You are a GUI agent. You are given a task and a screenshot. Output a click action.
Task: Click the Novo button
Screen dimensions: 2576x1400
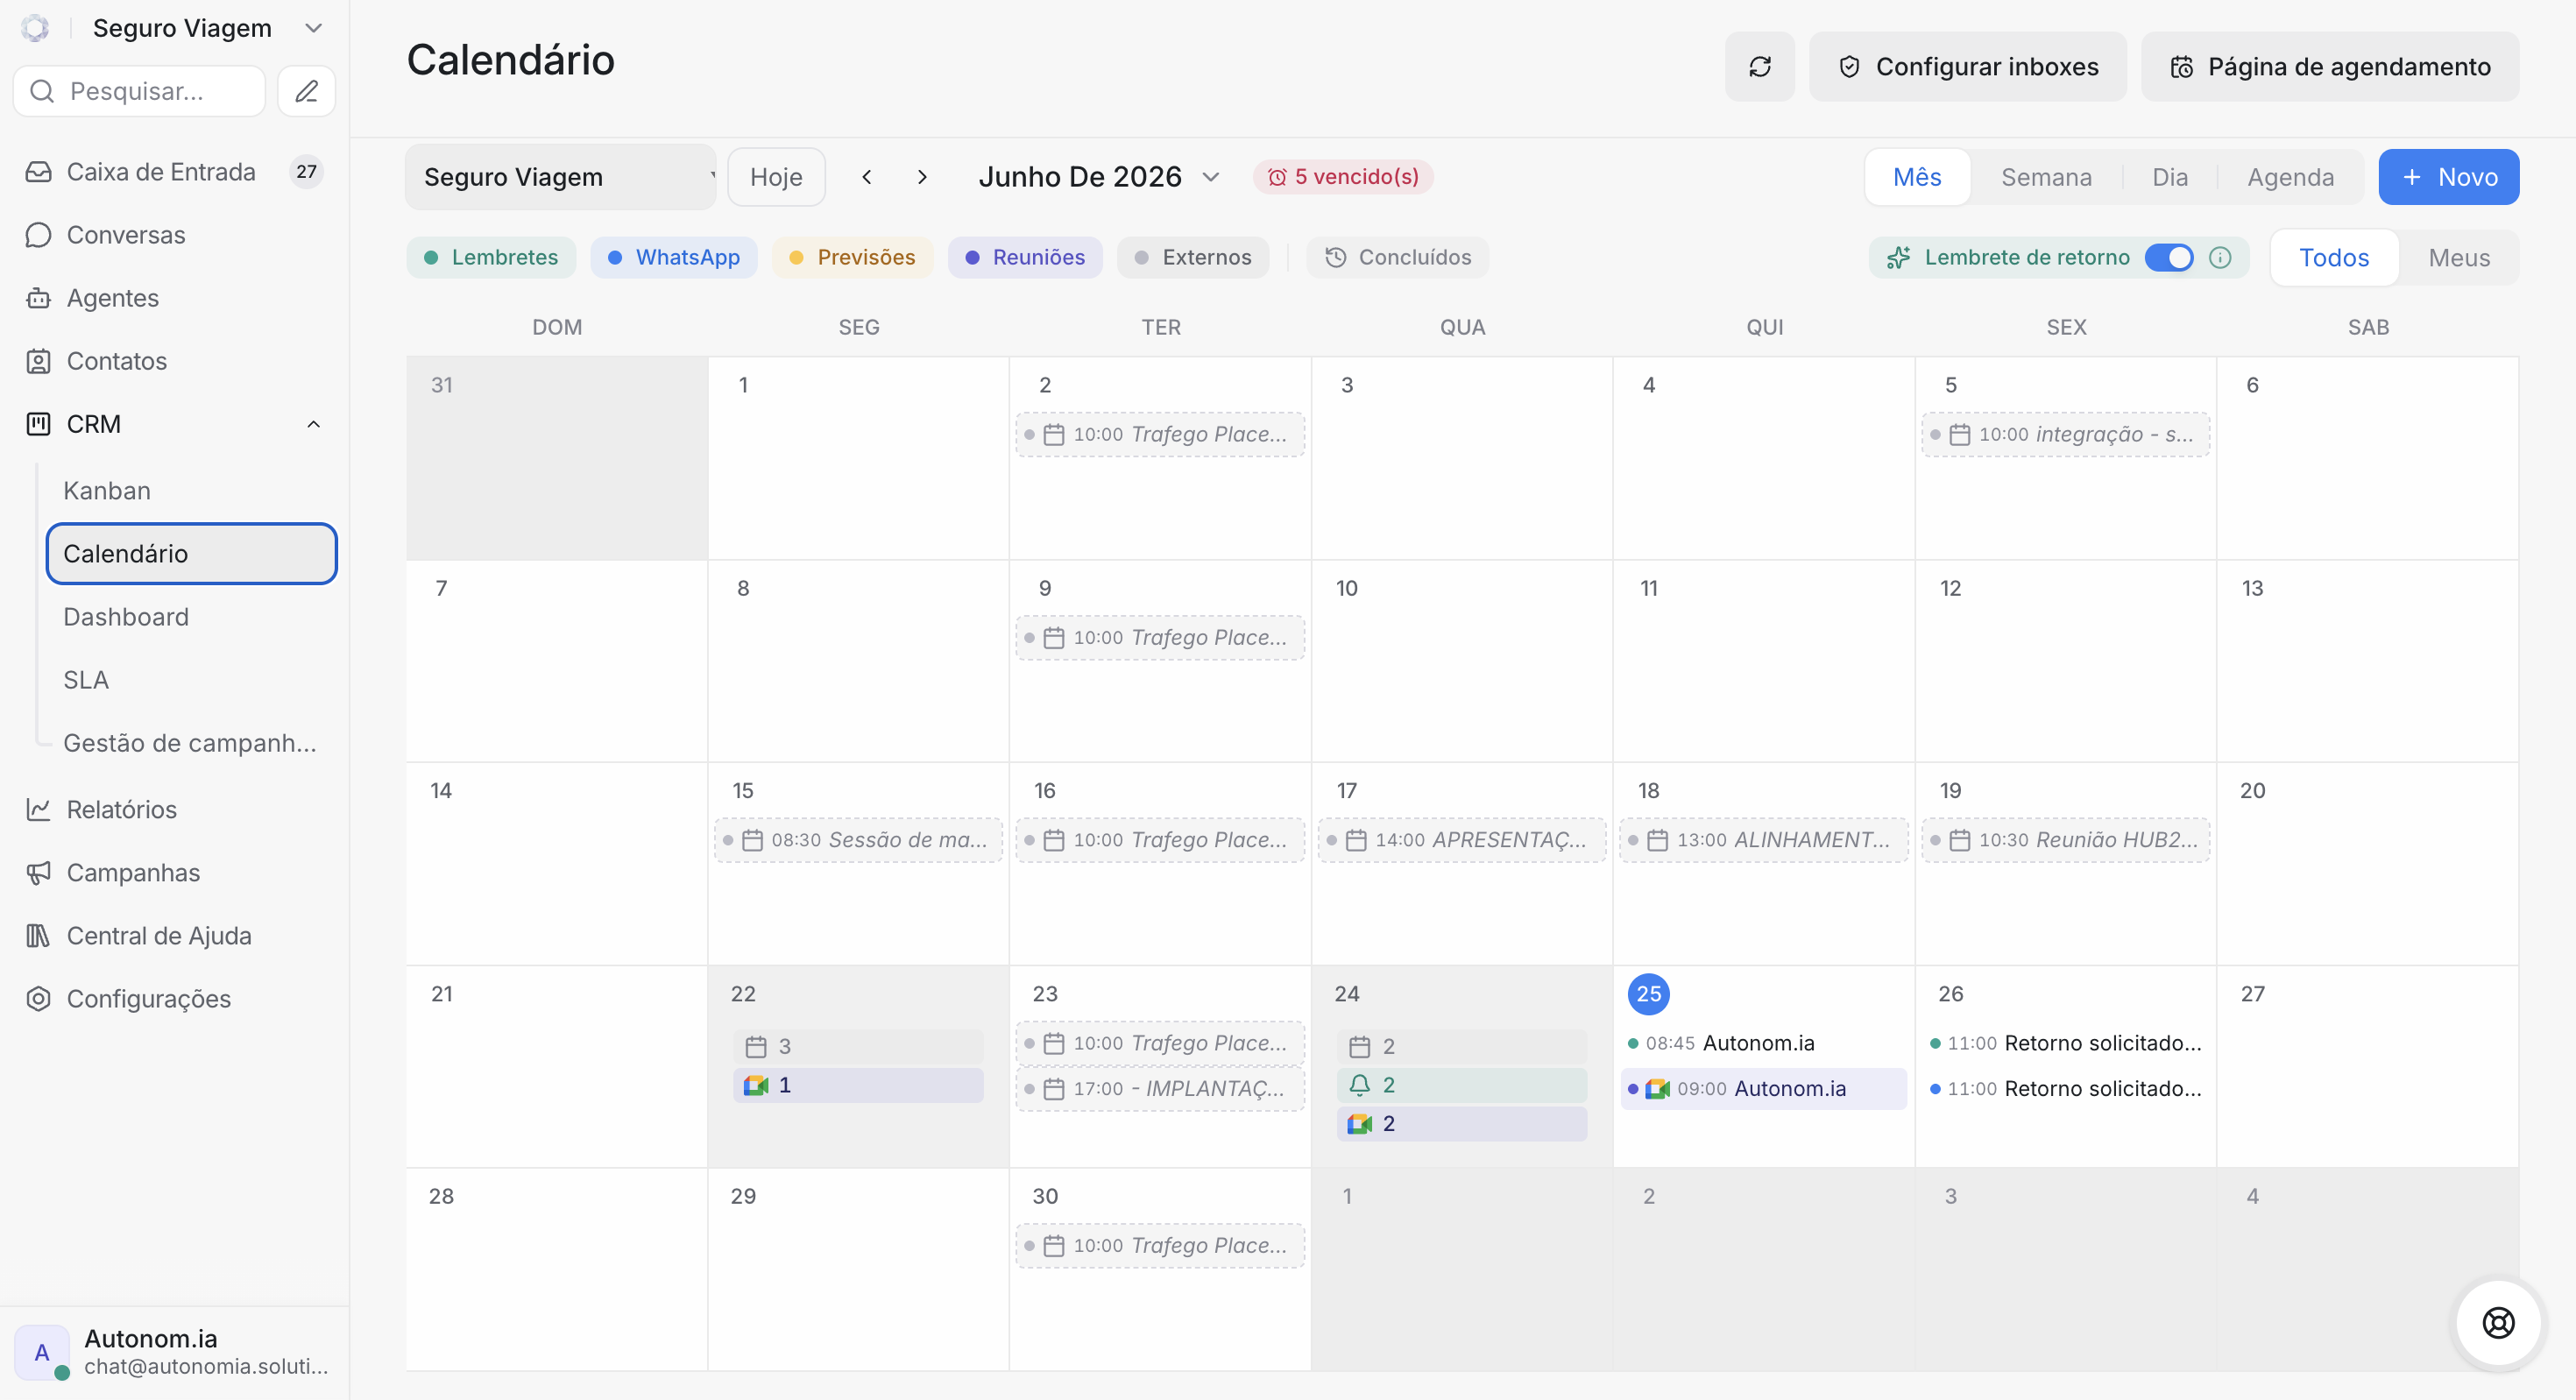pyautogui.click(x=2448, y=177)
